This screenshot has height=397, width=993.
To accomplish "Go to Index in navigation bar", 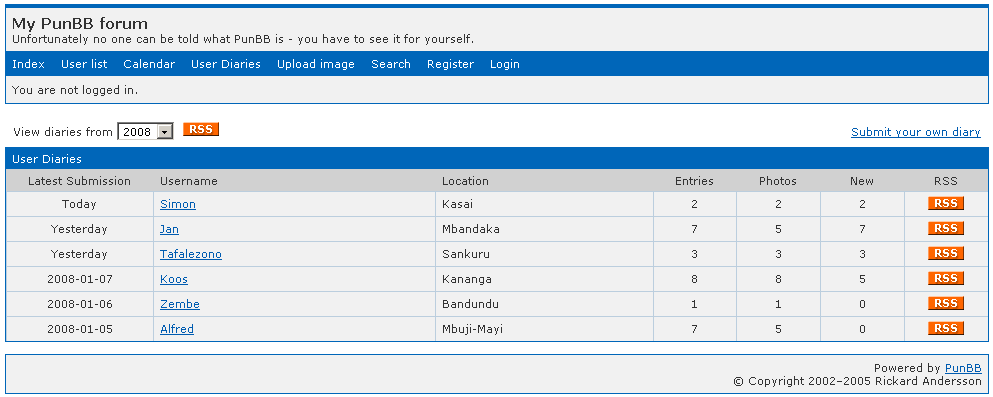I will [x=28, y=64].
